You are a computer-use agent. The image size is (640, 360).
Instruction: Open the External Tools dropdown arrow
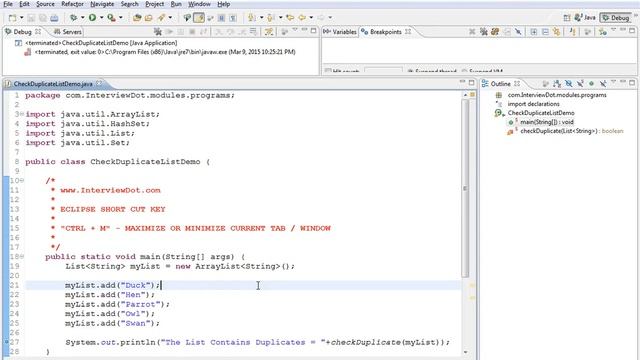tap(121, 18)
